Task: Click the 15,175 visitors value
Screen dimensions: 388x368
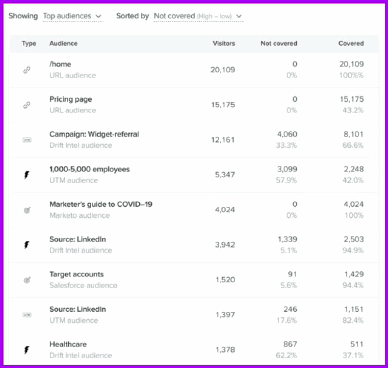Action: 223,105
